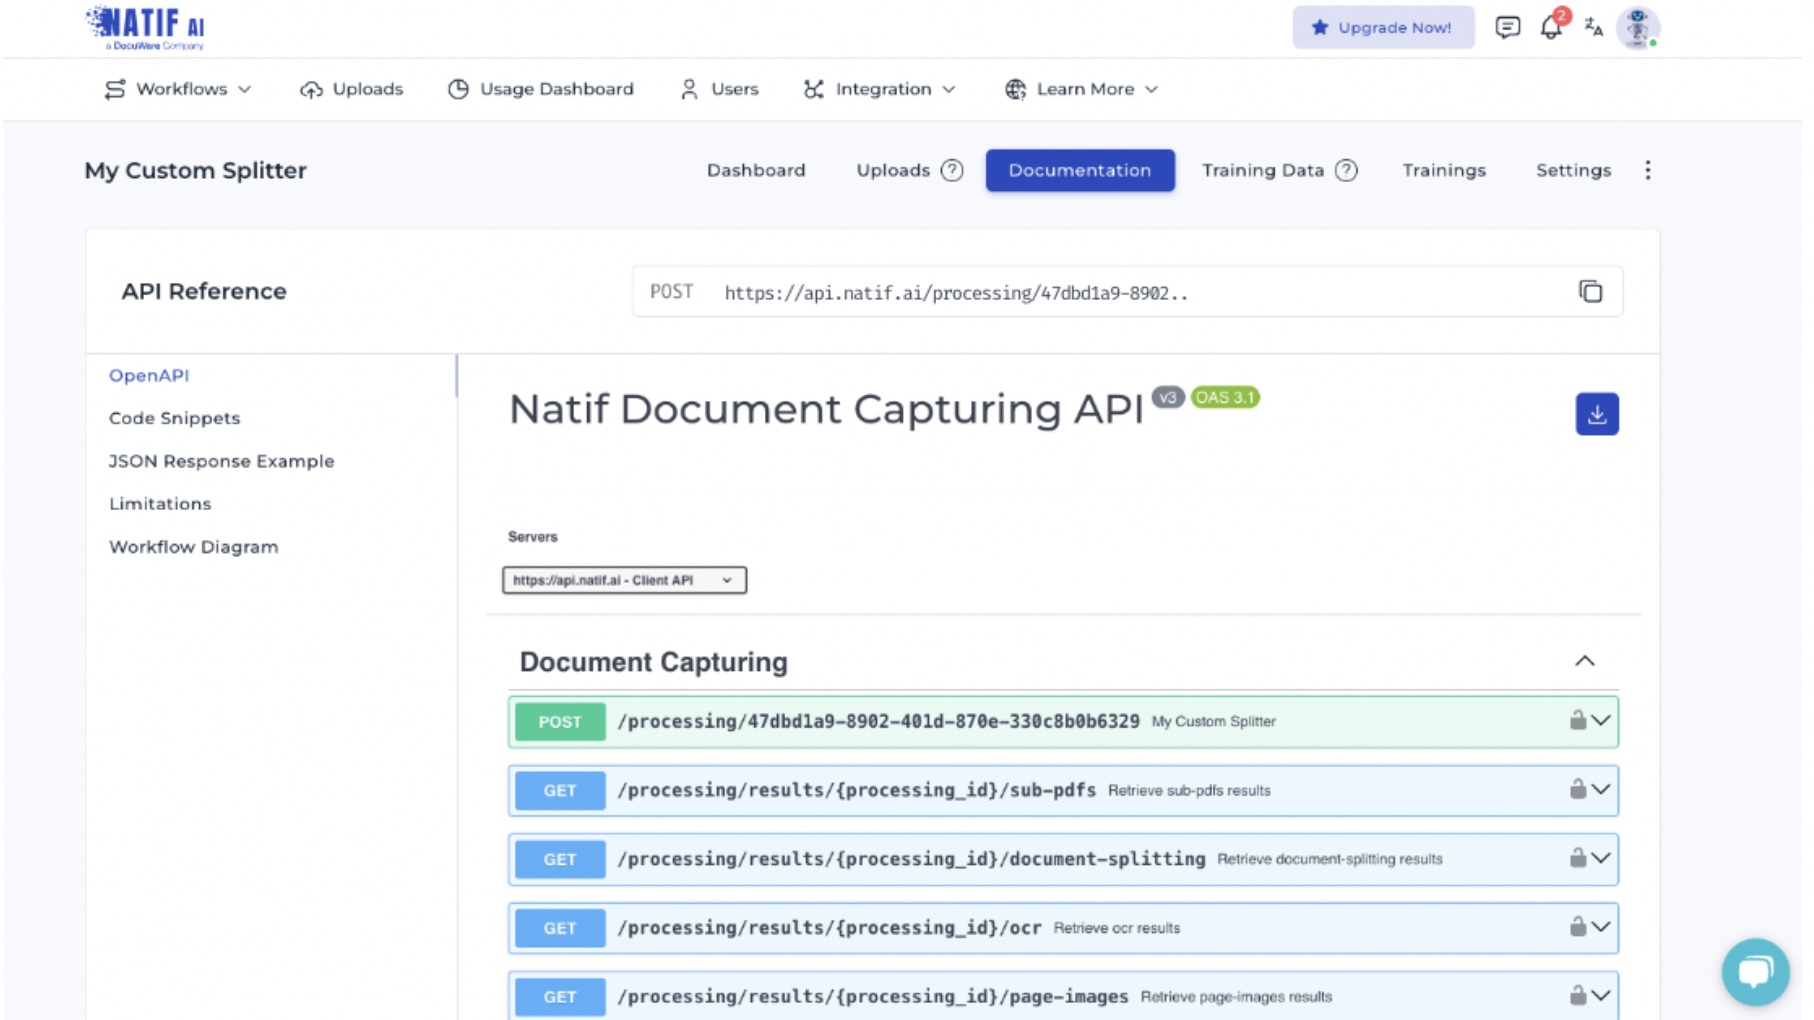
Task: Open the feedback message icon
Action: [x=1507, y=27]
